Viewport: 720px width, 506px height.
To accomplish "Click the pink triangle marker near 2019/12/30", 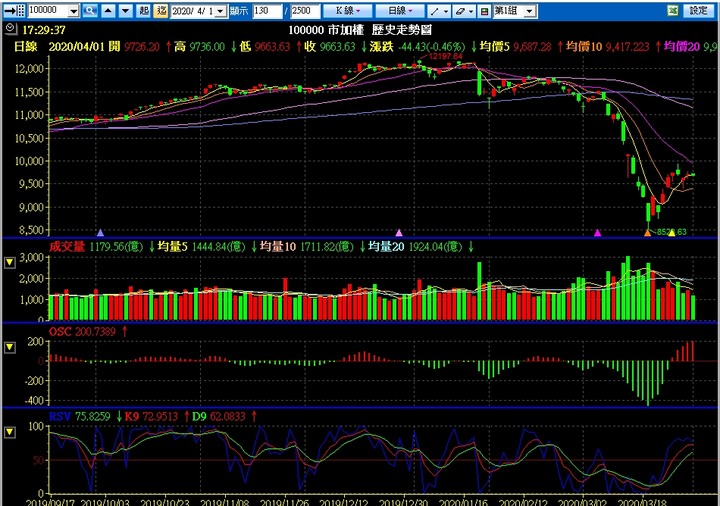I will click(x=399, y=233).
